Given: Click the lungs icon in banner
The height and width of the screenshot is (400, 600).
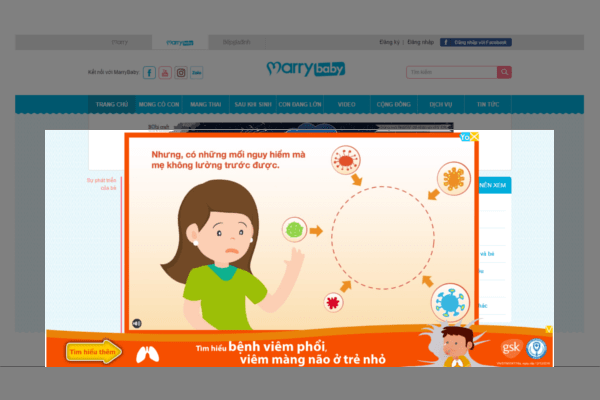Looking at the screenshot, I should pyautogui.click(x=148, y=354).
